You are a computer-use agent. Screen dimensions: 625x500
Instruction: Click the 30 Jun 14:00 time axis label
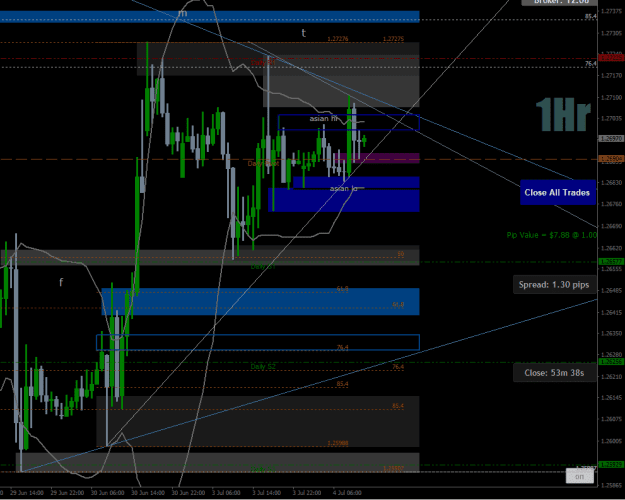[148, 493]
